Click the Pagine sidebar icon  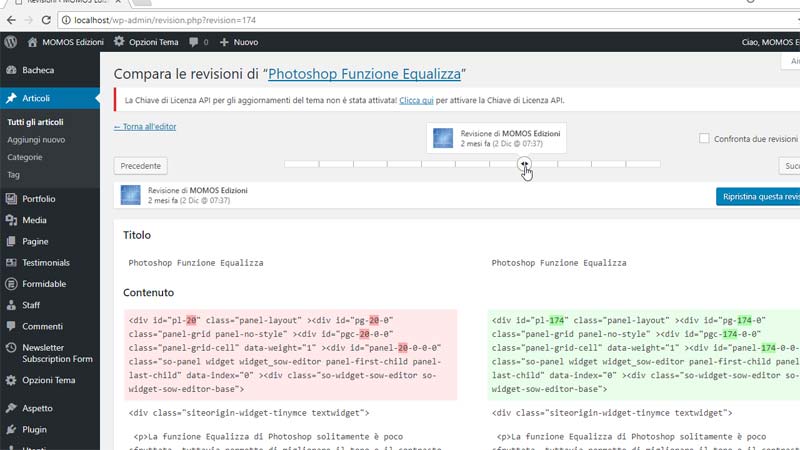click(11, 241)
